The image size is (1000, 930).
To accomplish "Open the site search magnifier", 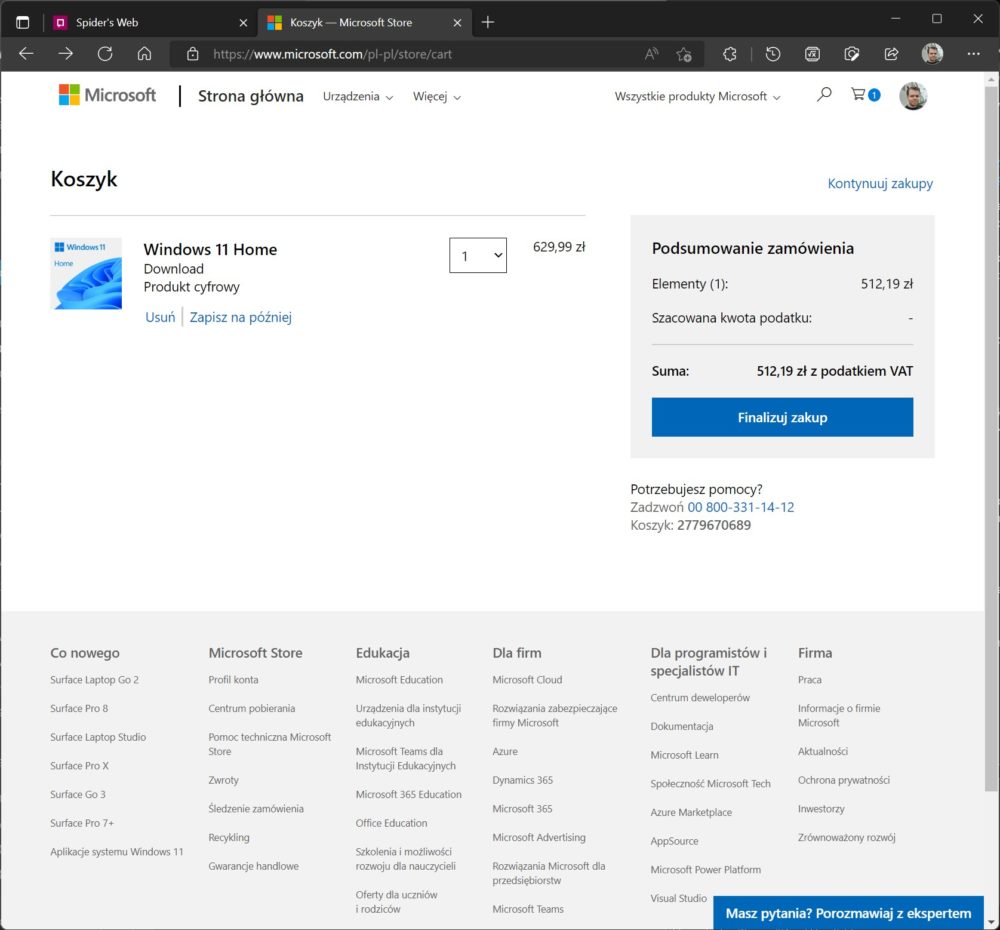I will (x=824, y=95).
